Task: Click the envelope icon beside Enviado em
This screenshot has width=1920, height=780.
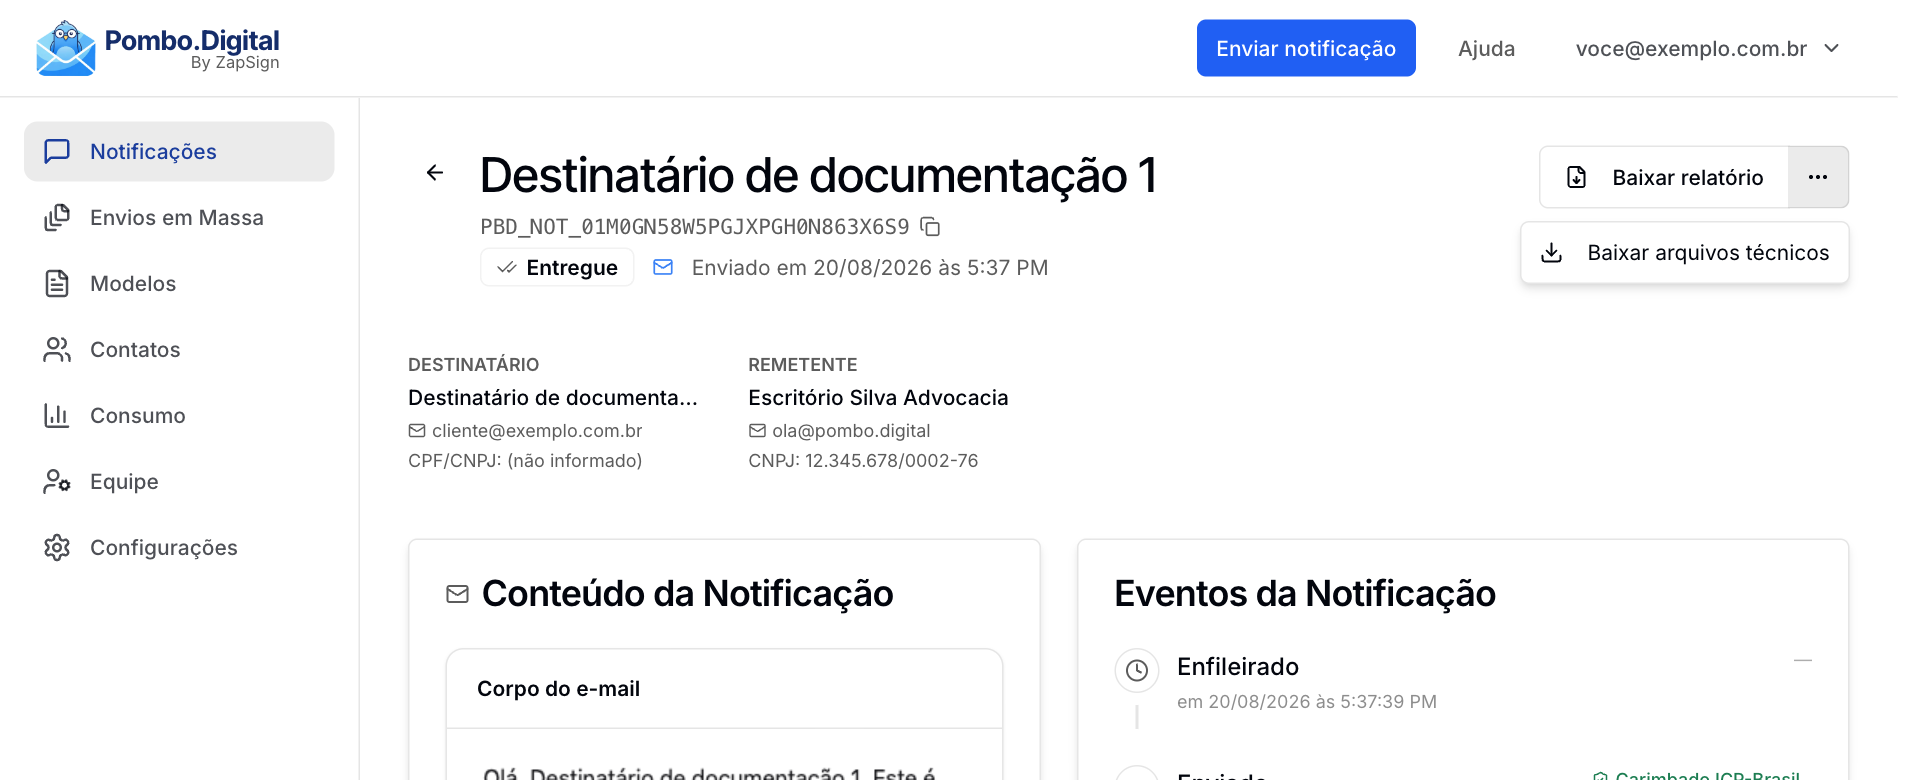Action: pos(663,267)
